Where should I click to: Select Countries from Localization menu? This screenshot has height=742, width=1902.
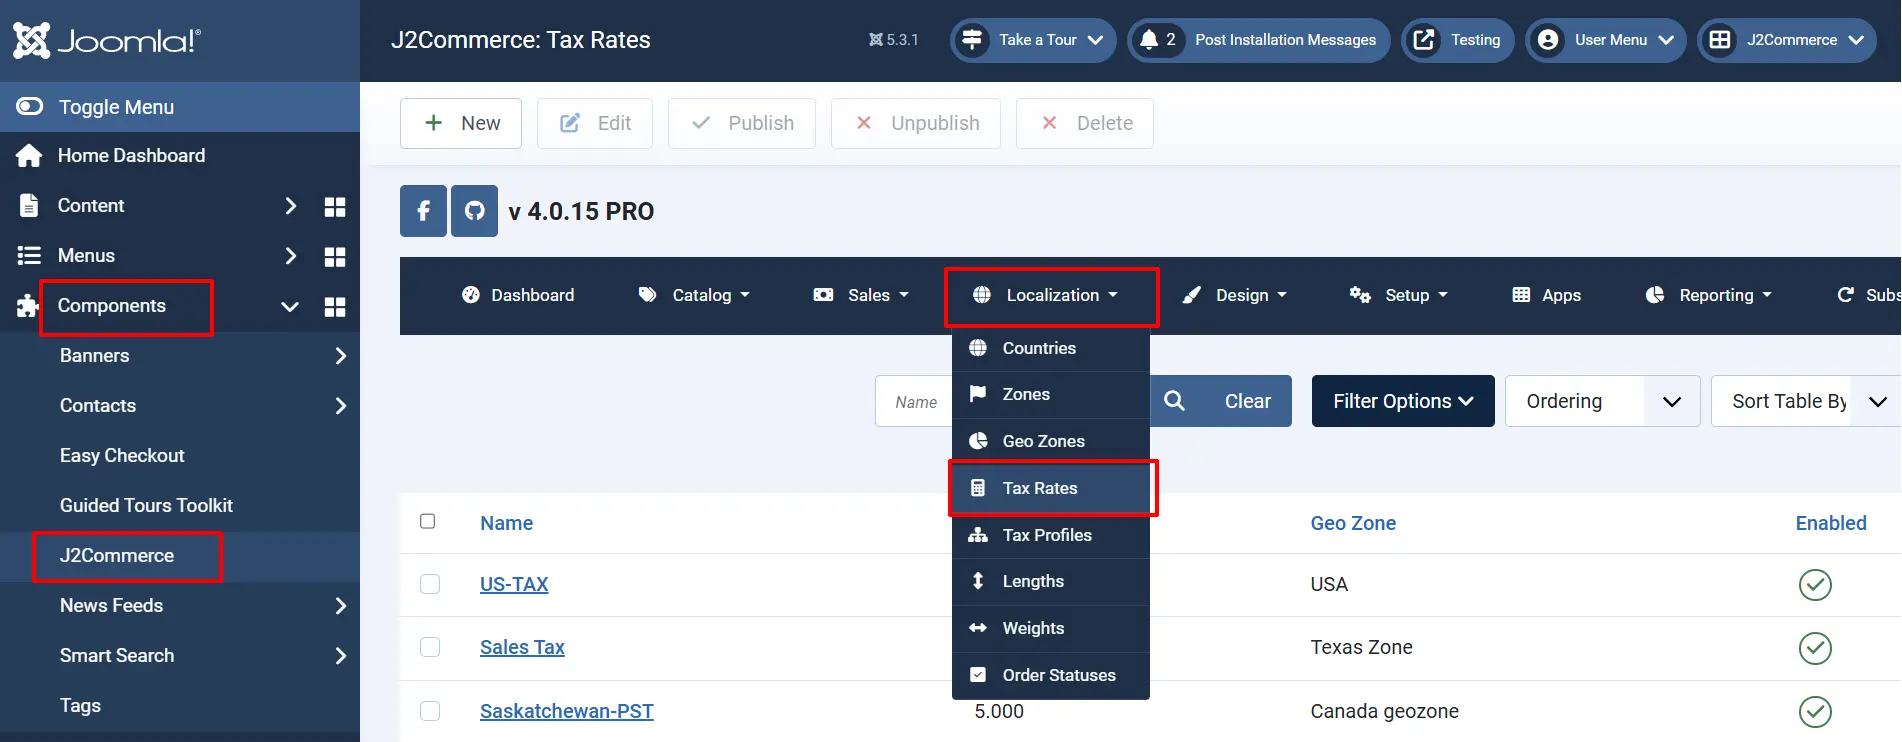click(1051, 348)
